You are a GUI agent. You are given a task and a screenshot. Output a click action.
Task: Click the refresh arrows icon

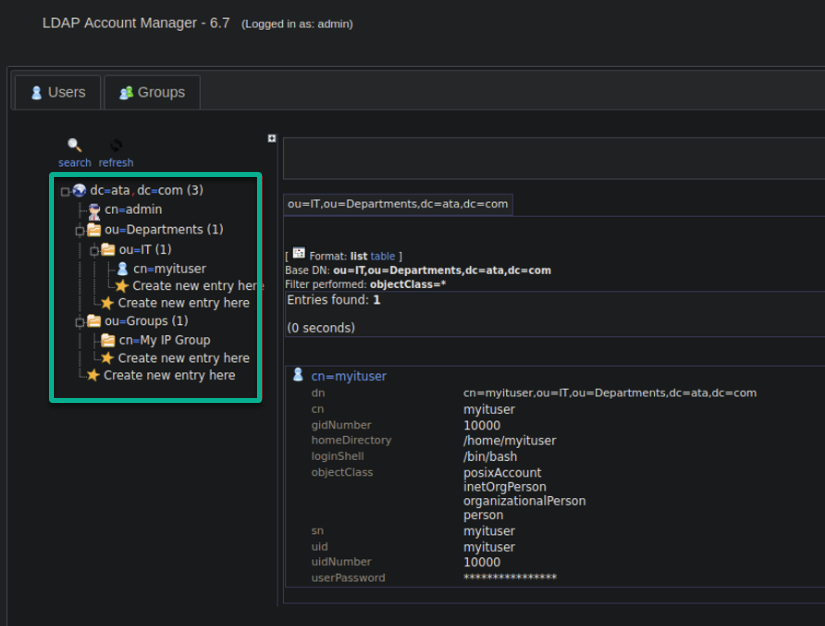[116, 145]
